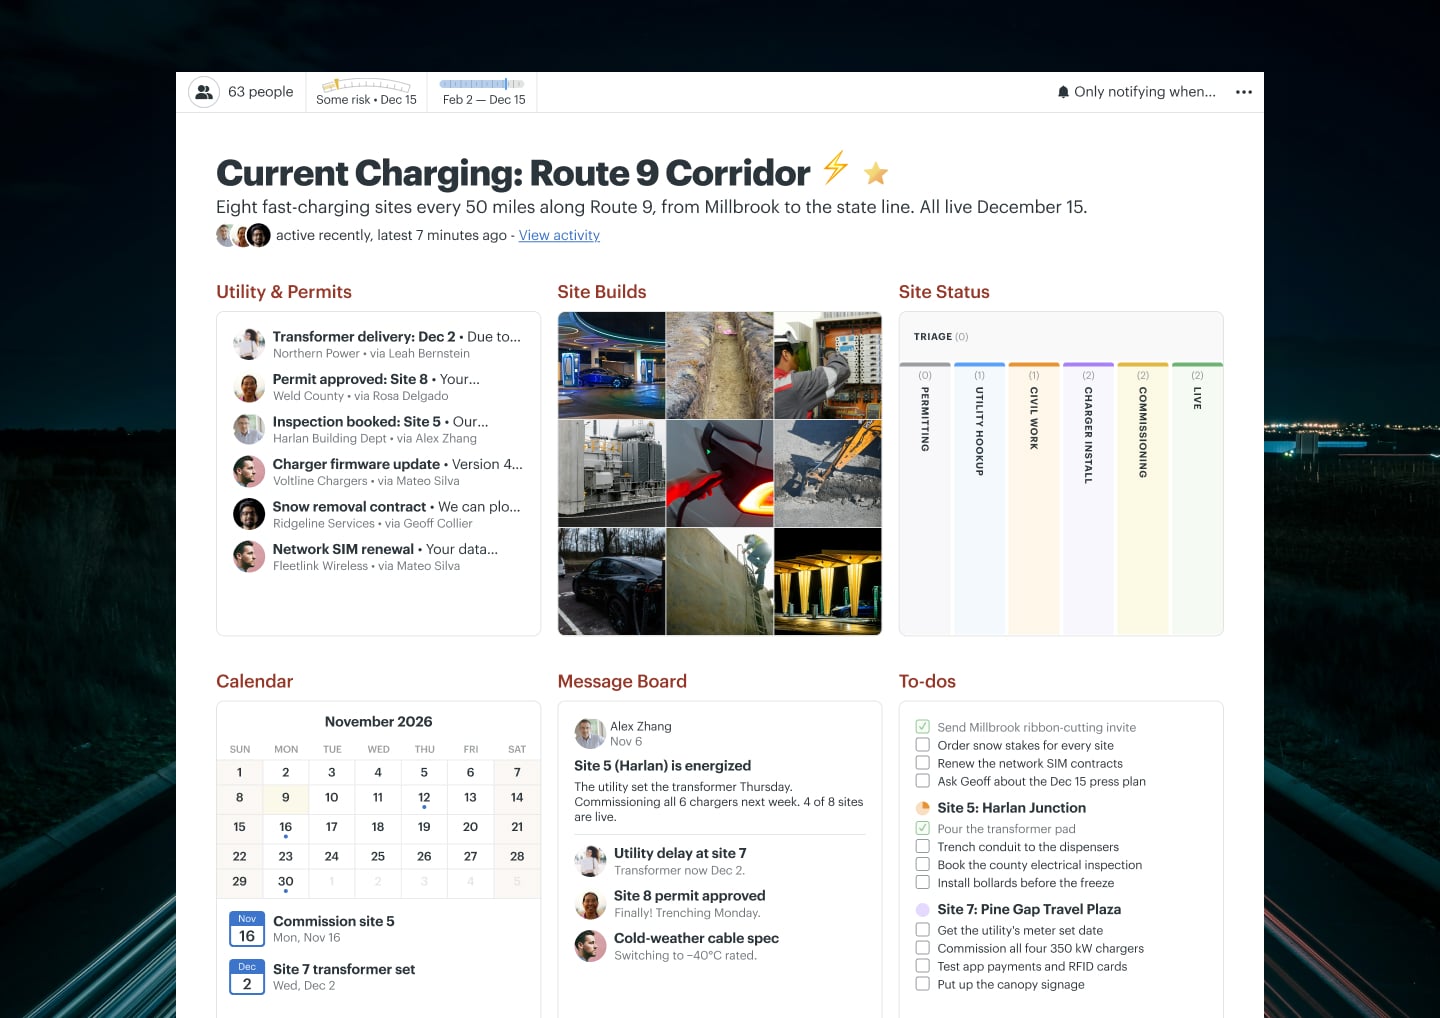1440x1018 pixels.
Task: Click Rosa Delgado's avatar on Permit approved
Action: [249, 387]
